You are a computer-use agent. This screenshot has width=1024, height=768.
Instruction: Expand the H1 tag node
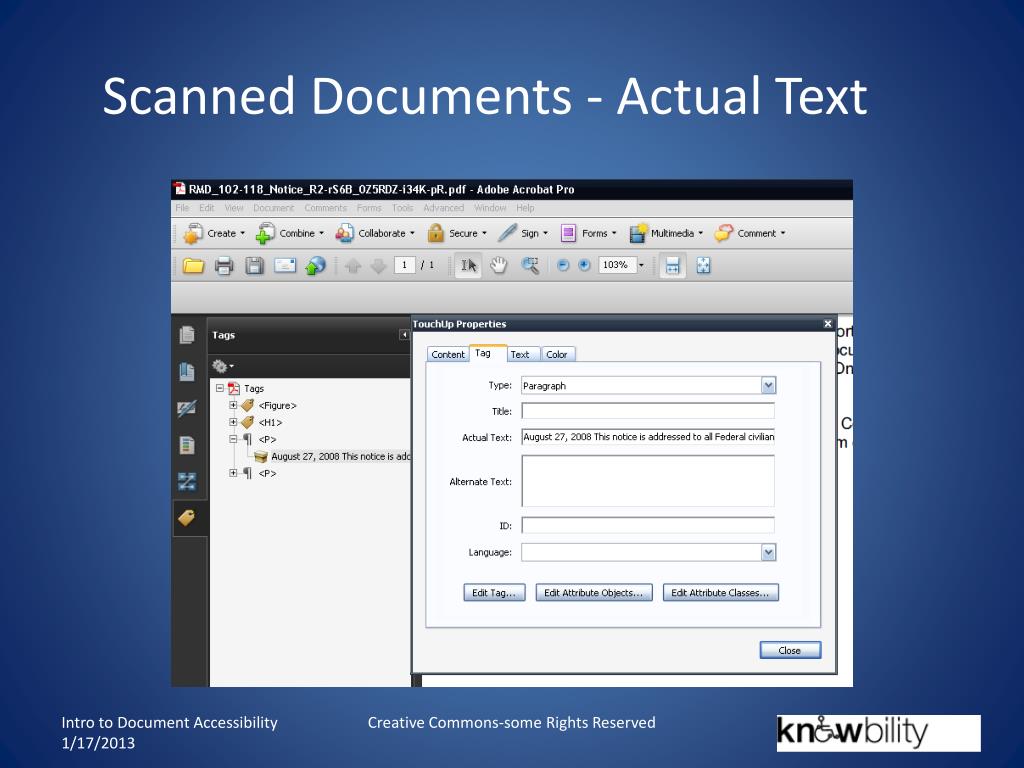click(x=233, y=422)
